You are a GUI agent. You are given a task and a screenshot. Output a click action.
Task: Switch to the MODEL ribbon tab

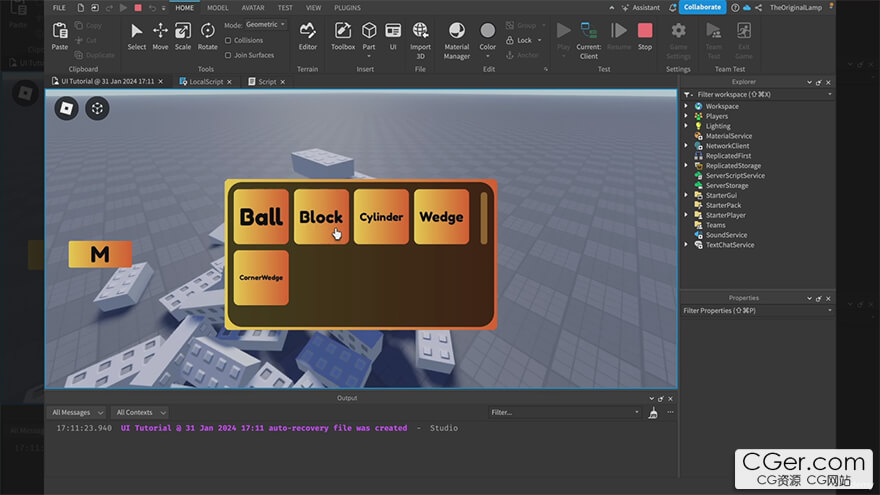[217, 8]
